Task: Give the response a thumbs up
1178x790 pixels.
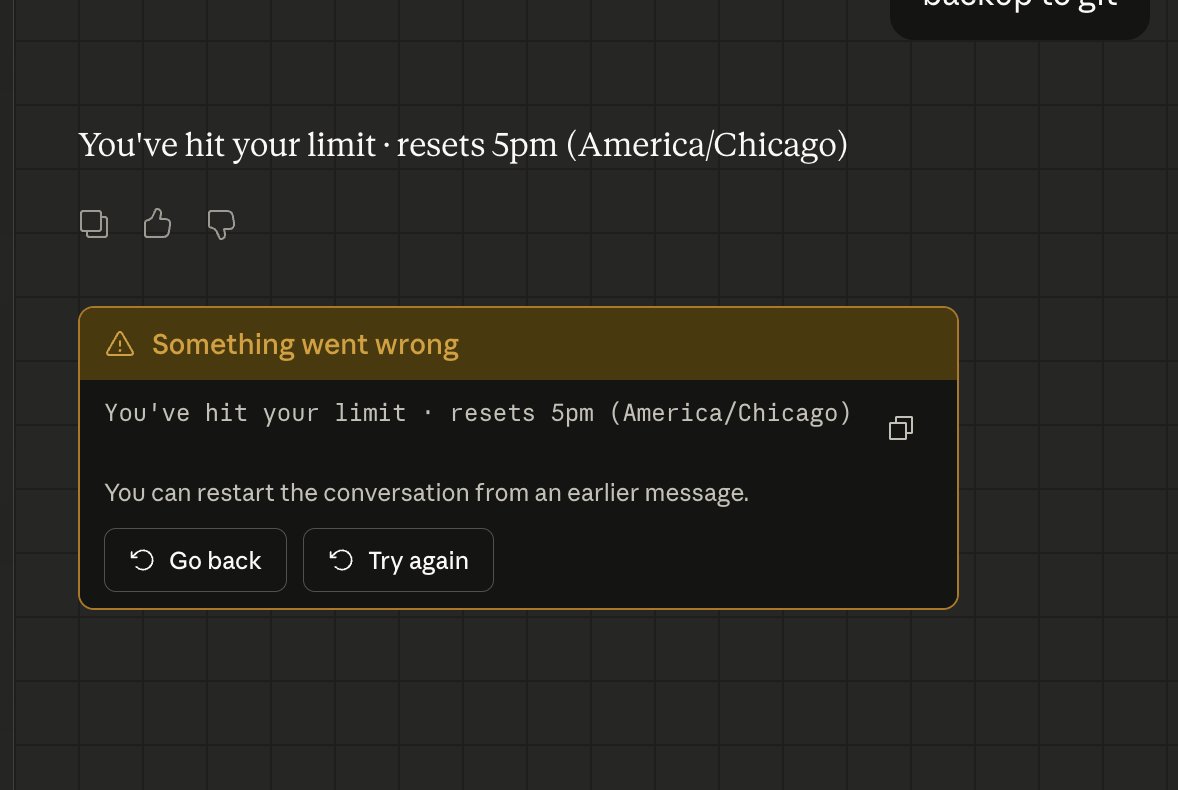Action: [157, 224]
